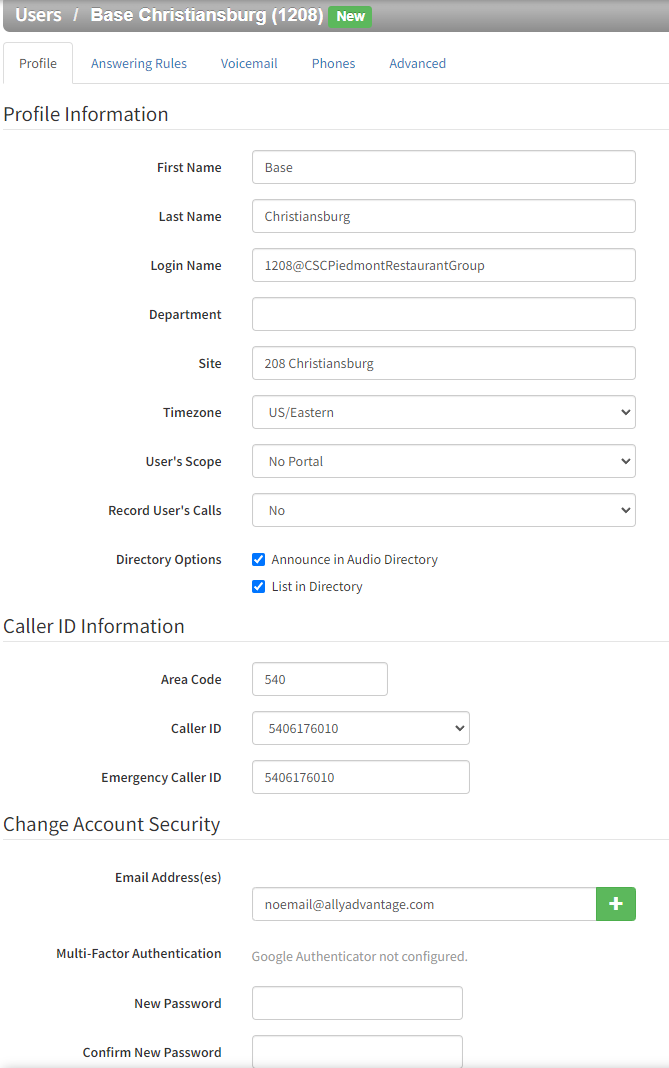Expand the Record User's Calls dropdown

click(x=443, y=510)
